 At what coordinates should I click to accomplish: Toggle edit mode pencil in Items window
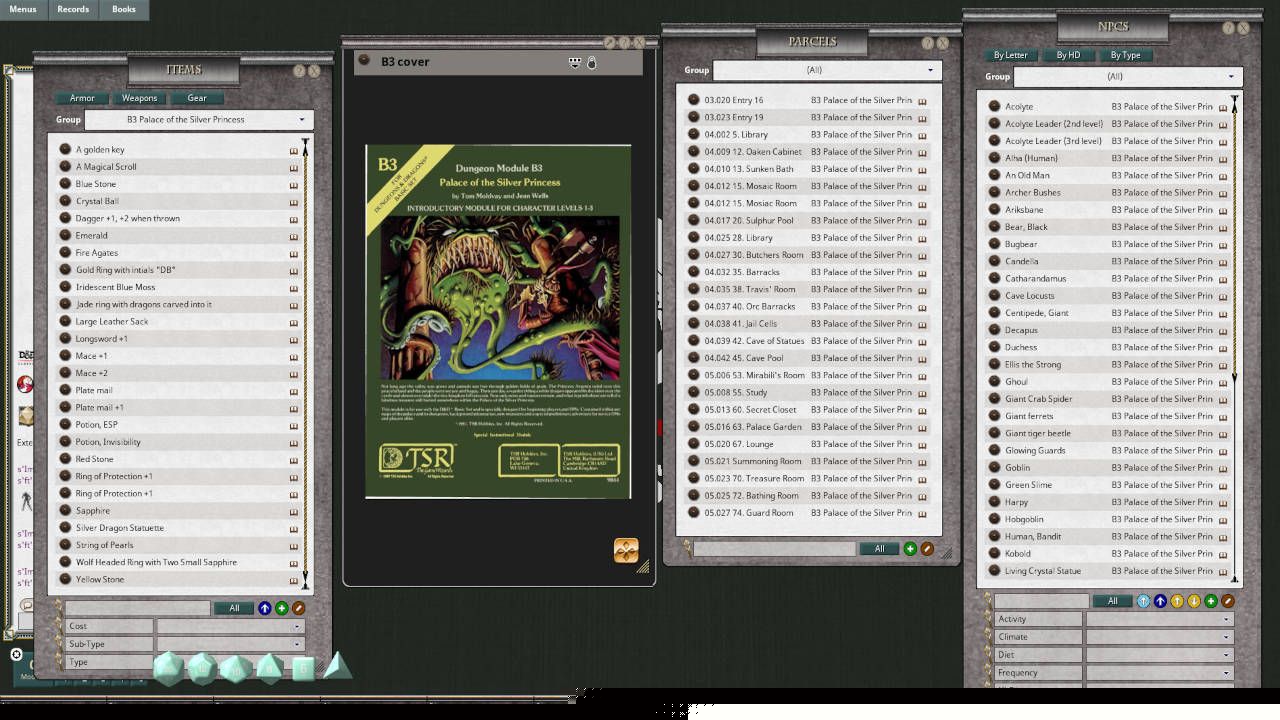(x=298, y=608)
